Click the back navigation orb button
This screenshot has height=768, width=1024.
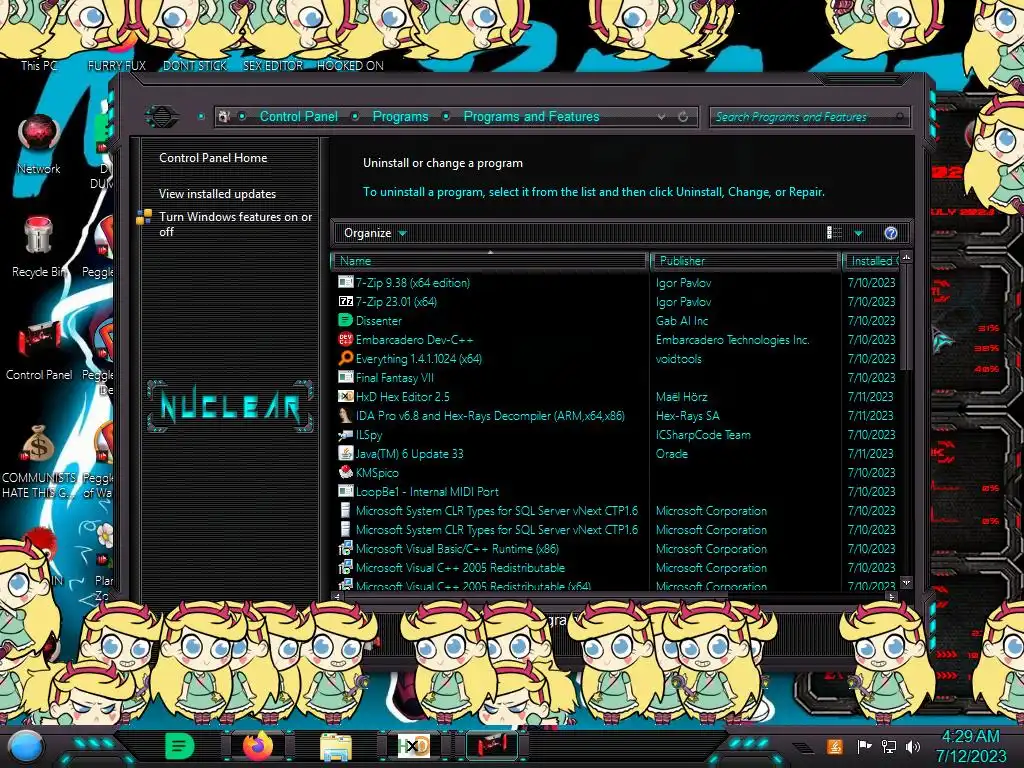[162, 117]
